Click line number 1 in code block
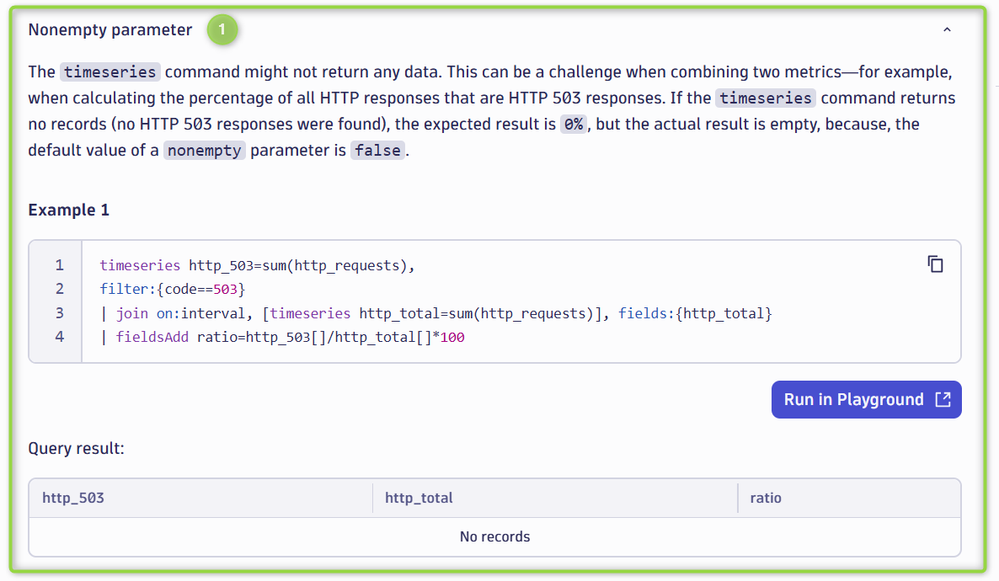This screenshot has height=581, width=999. (59, 265)
